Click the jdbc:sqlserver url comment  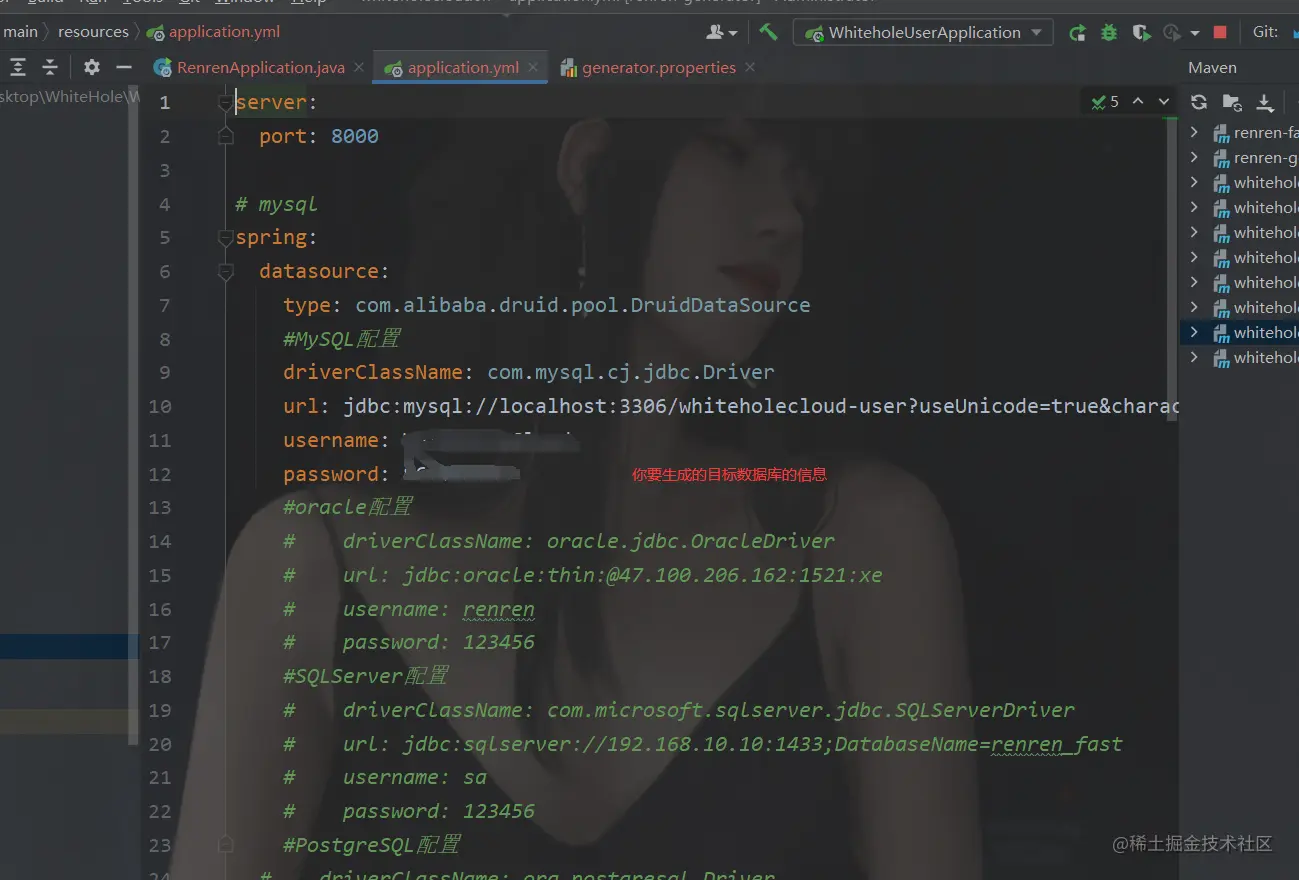point(703,744)
